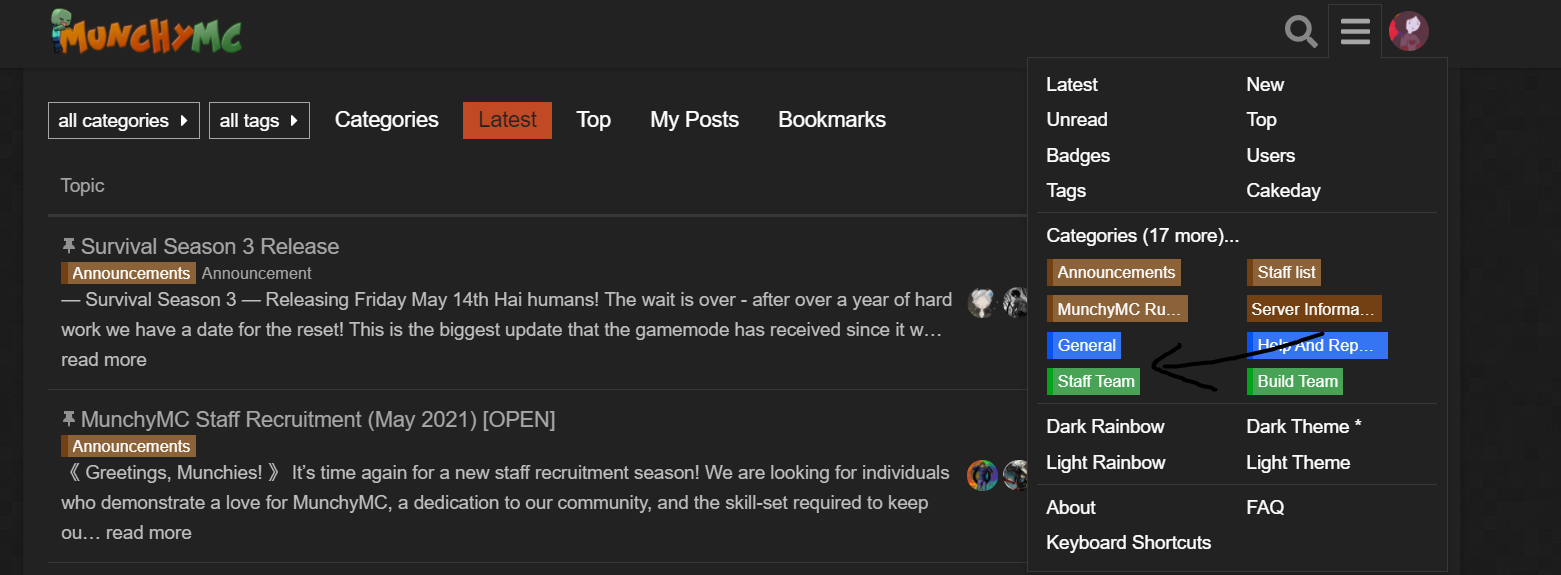Screen dimensions: 1561x575
Task: Click first poster avatar on Staff Recruitment topic
Action: click(982, 475)
